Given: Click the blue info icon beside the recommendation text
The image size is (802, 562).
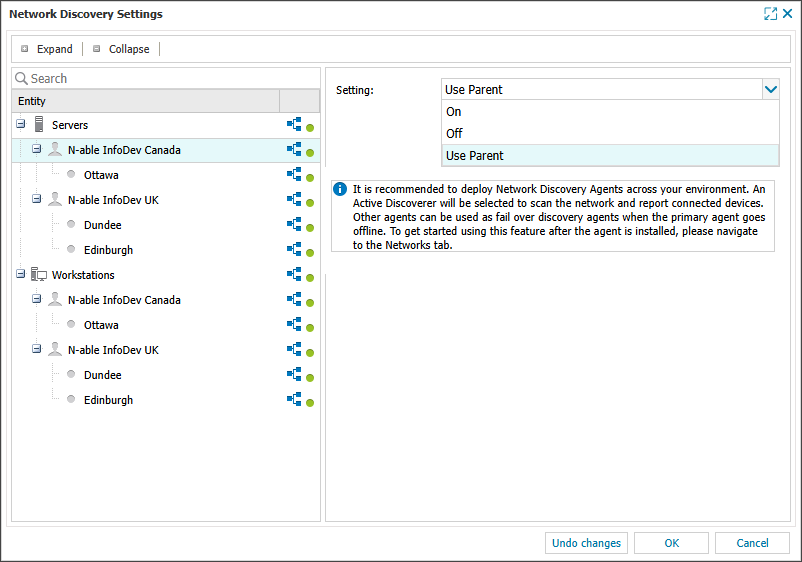Looking at the screenshot, I should click(340, 188).
